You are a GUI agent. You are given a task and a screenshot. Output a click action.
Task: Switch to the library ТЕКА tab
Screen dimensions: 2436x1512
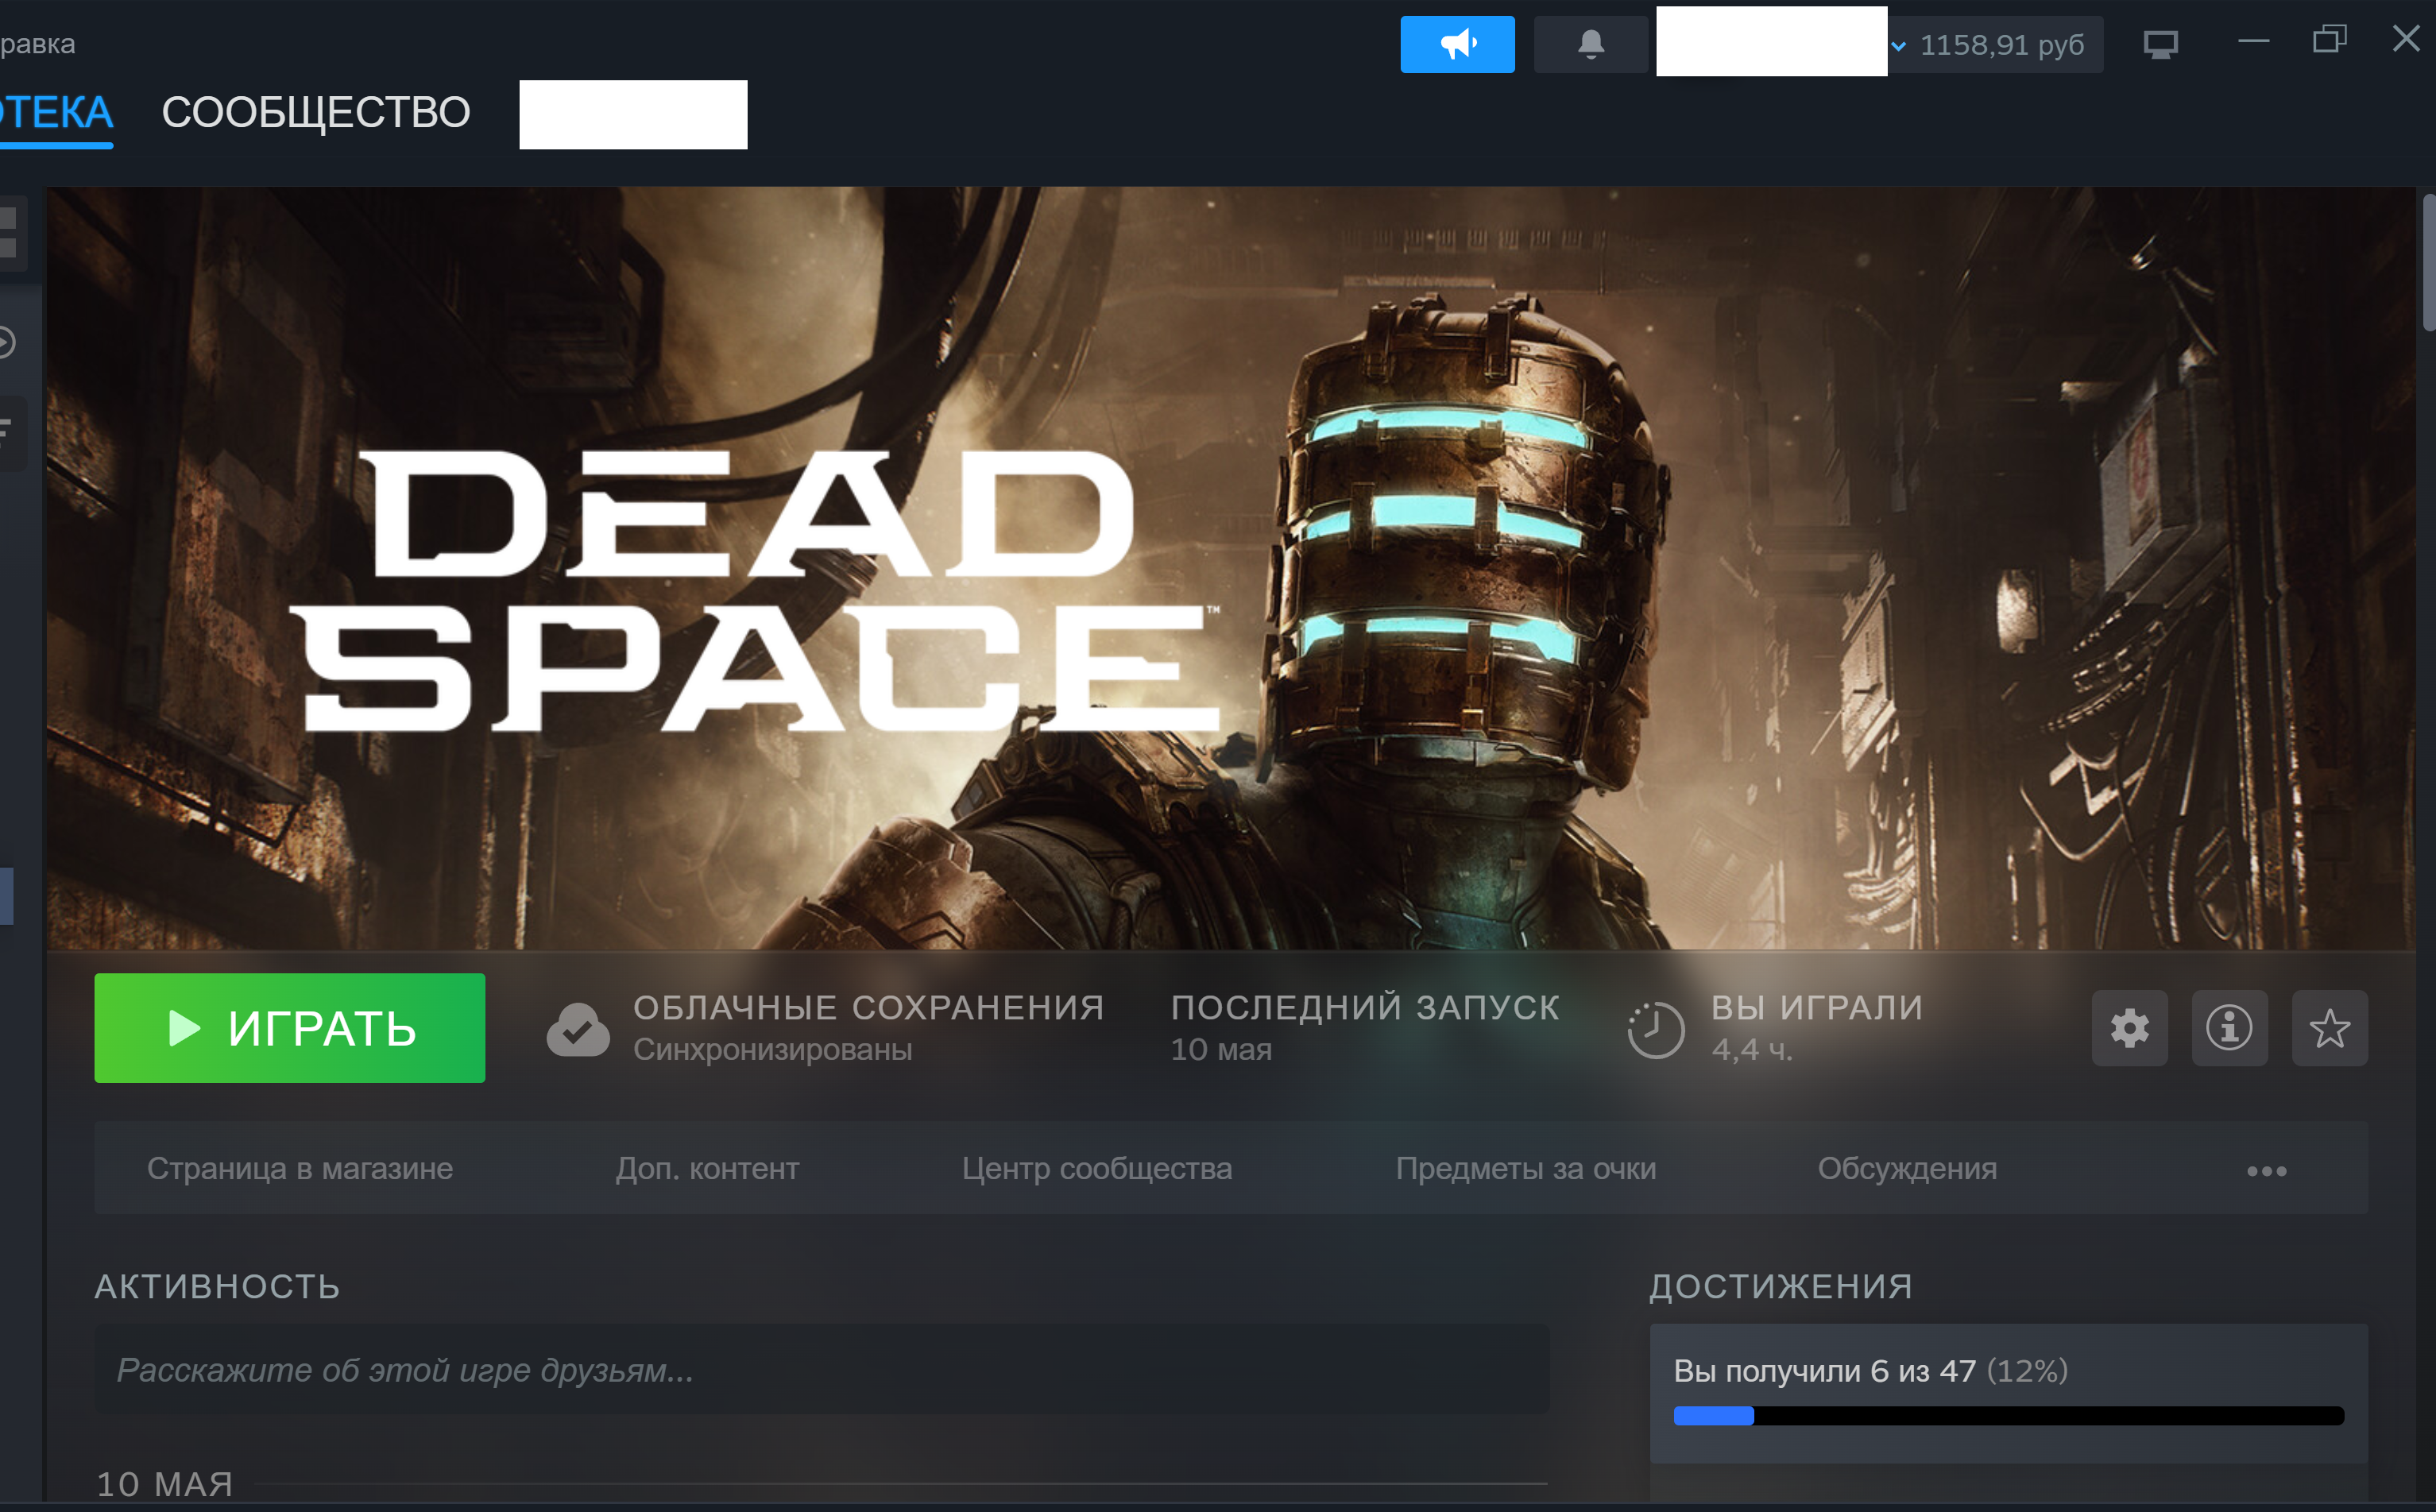point(56,112)
